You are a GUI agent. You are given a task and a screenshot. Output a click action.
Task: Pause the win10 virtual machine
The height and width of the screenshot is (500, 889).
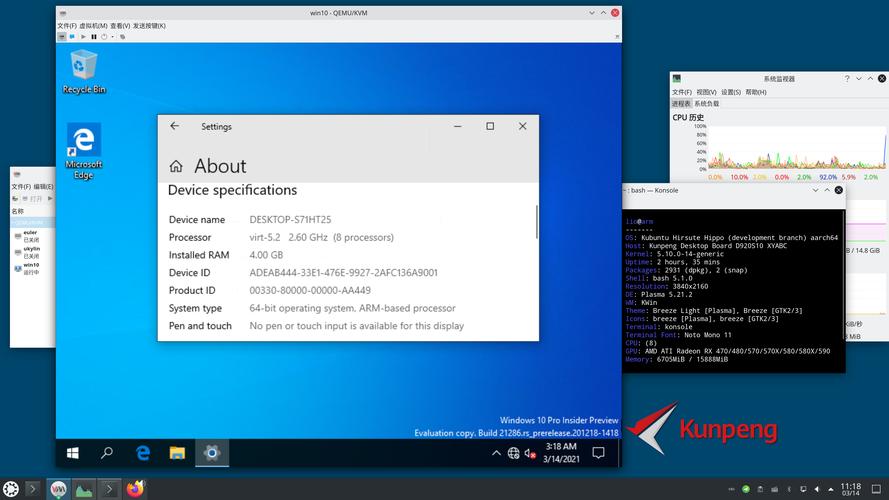tap(94, 37)
